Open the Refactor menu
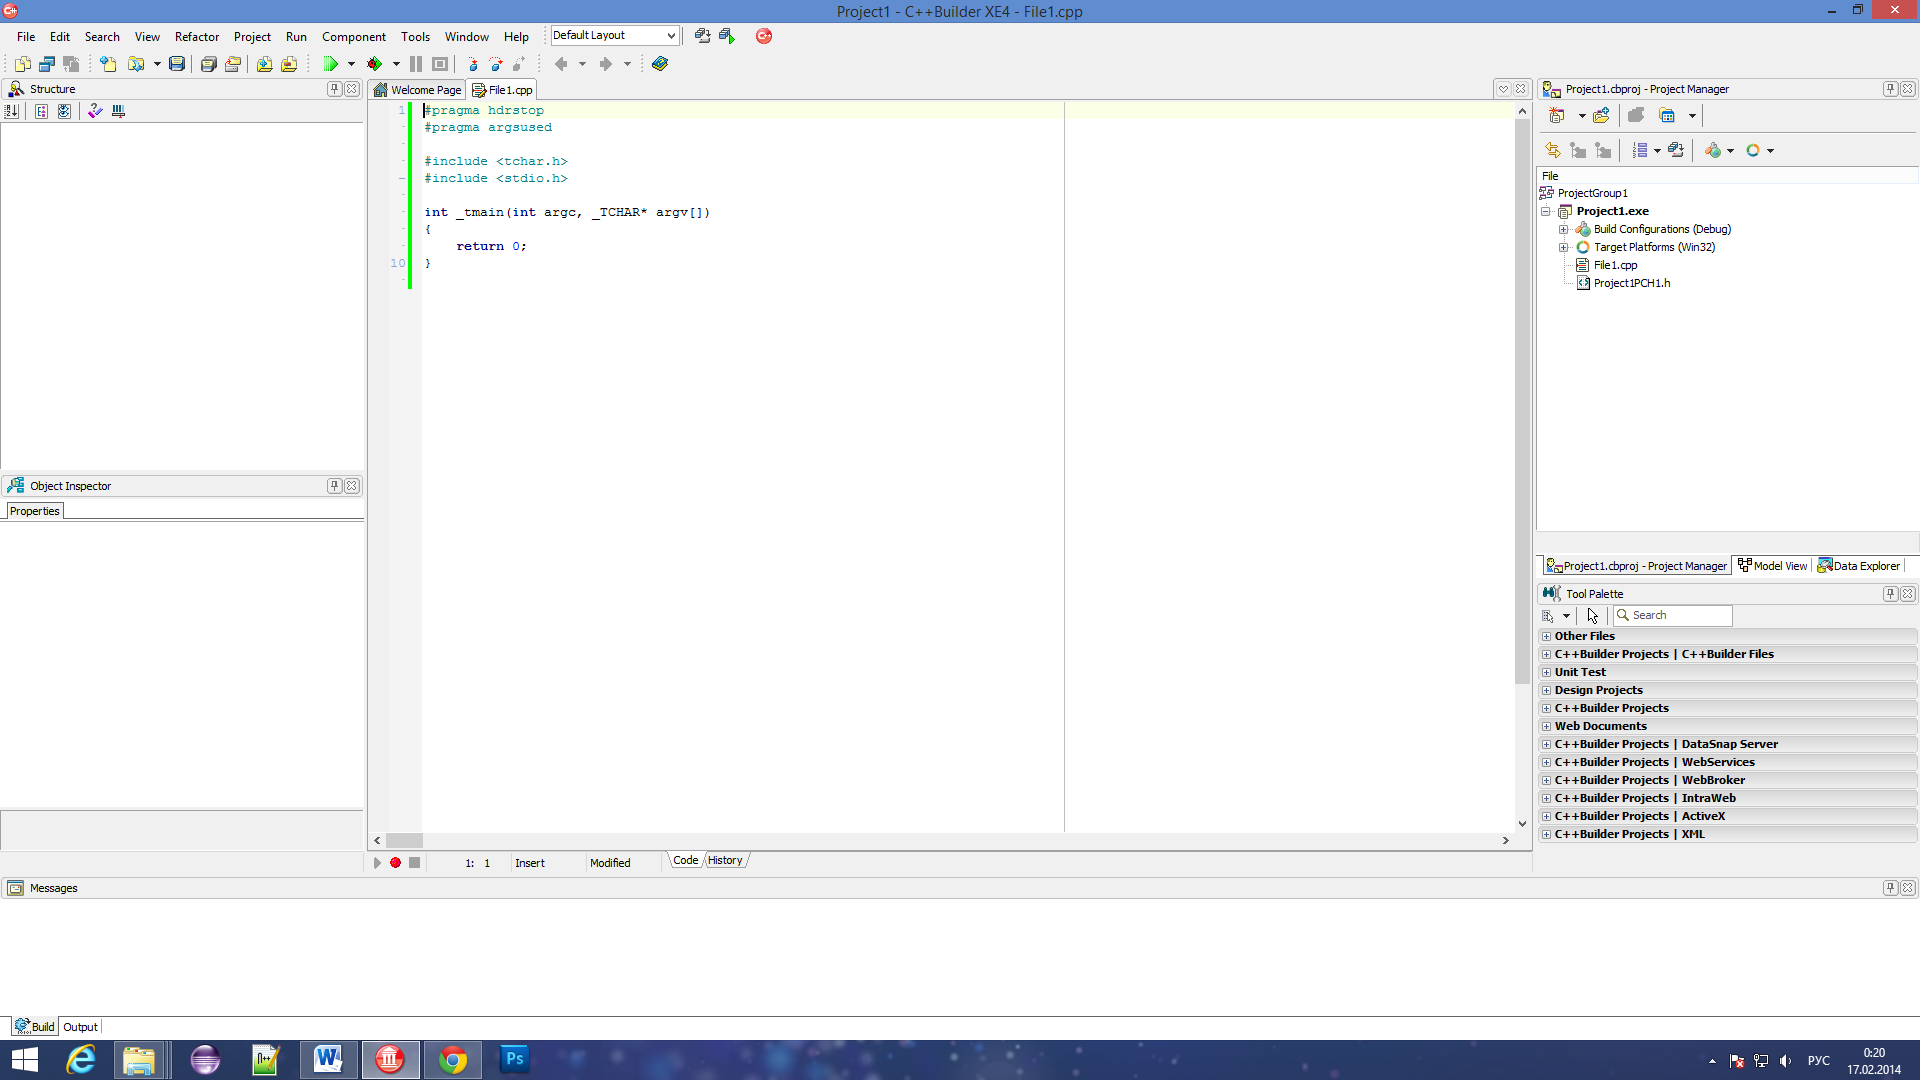Viewport: 1920px width, 1080px height. coord(196,37)
